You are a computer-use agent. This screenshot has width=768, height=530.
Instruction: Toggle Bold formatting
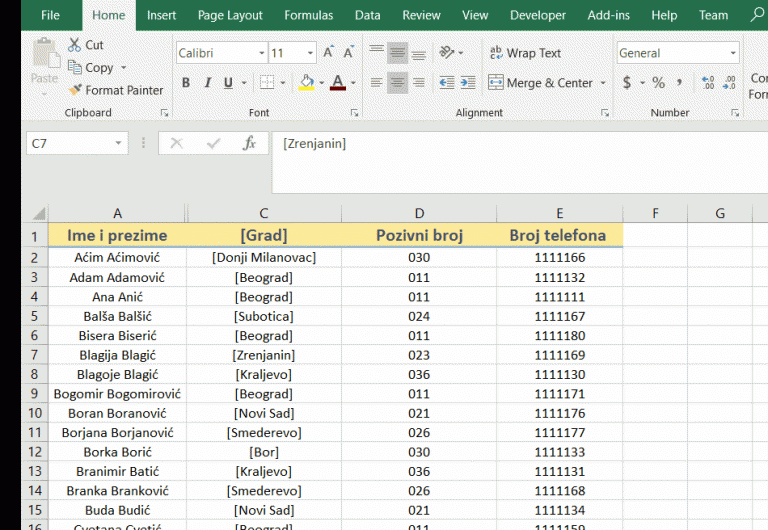pos(186,82)
